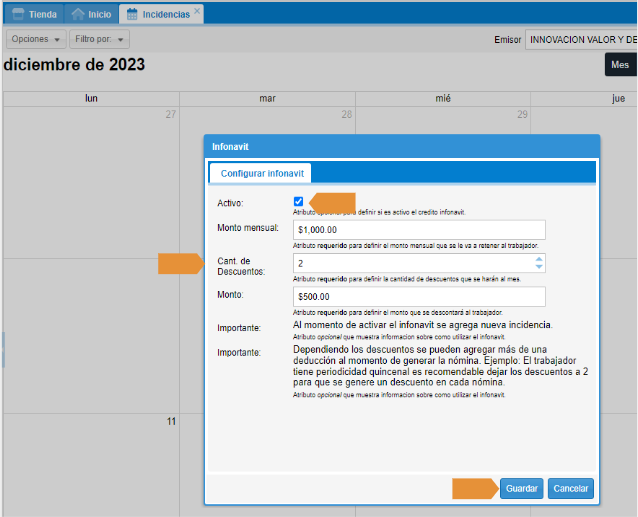Go to the Inicio tab
Image resolution: width=638 pixels, height=517 pixels.
click(x=91, y=14)
